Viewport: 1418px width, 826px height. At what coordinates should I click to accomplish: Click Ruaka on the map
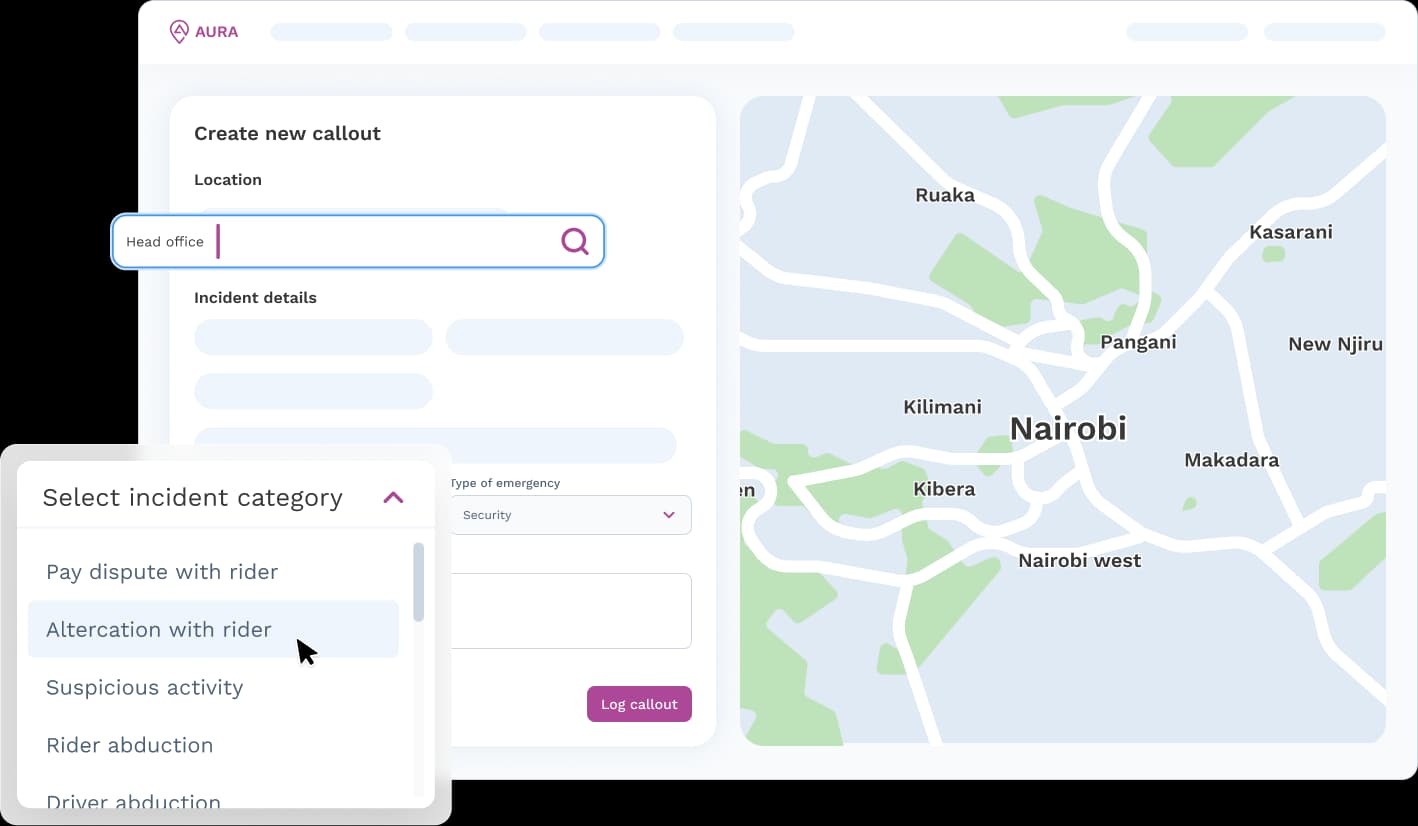(945, 196)
